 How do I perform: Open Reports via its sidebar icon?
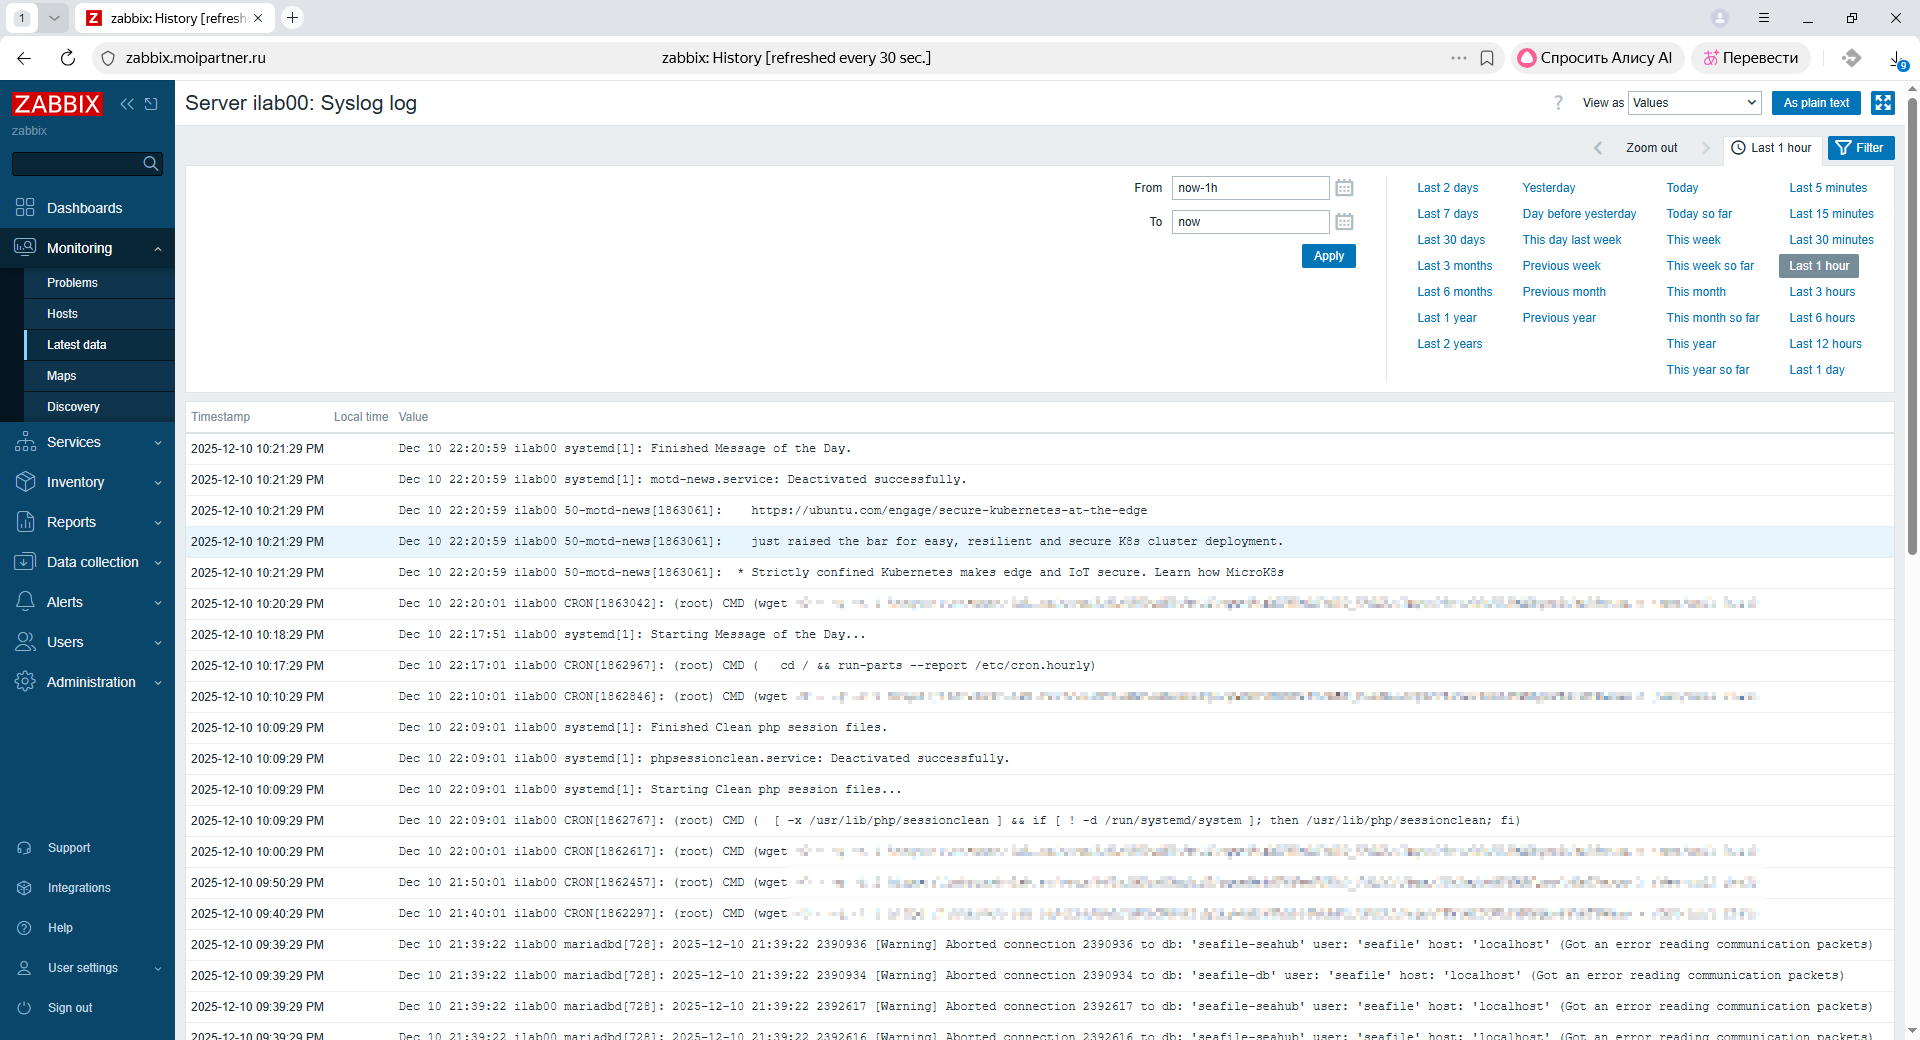pos(25,521)
